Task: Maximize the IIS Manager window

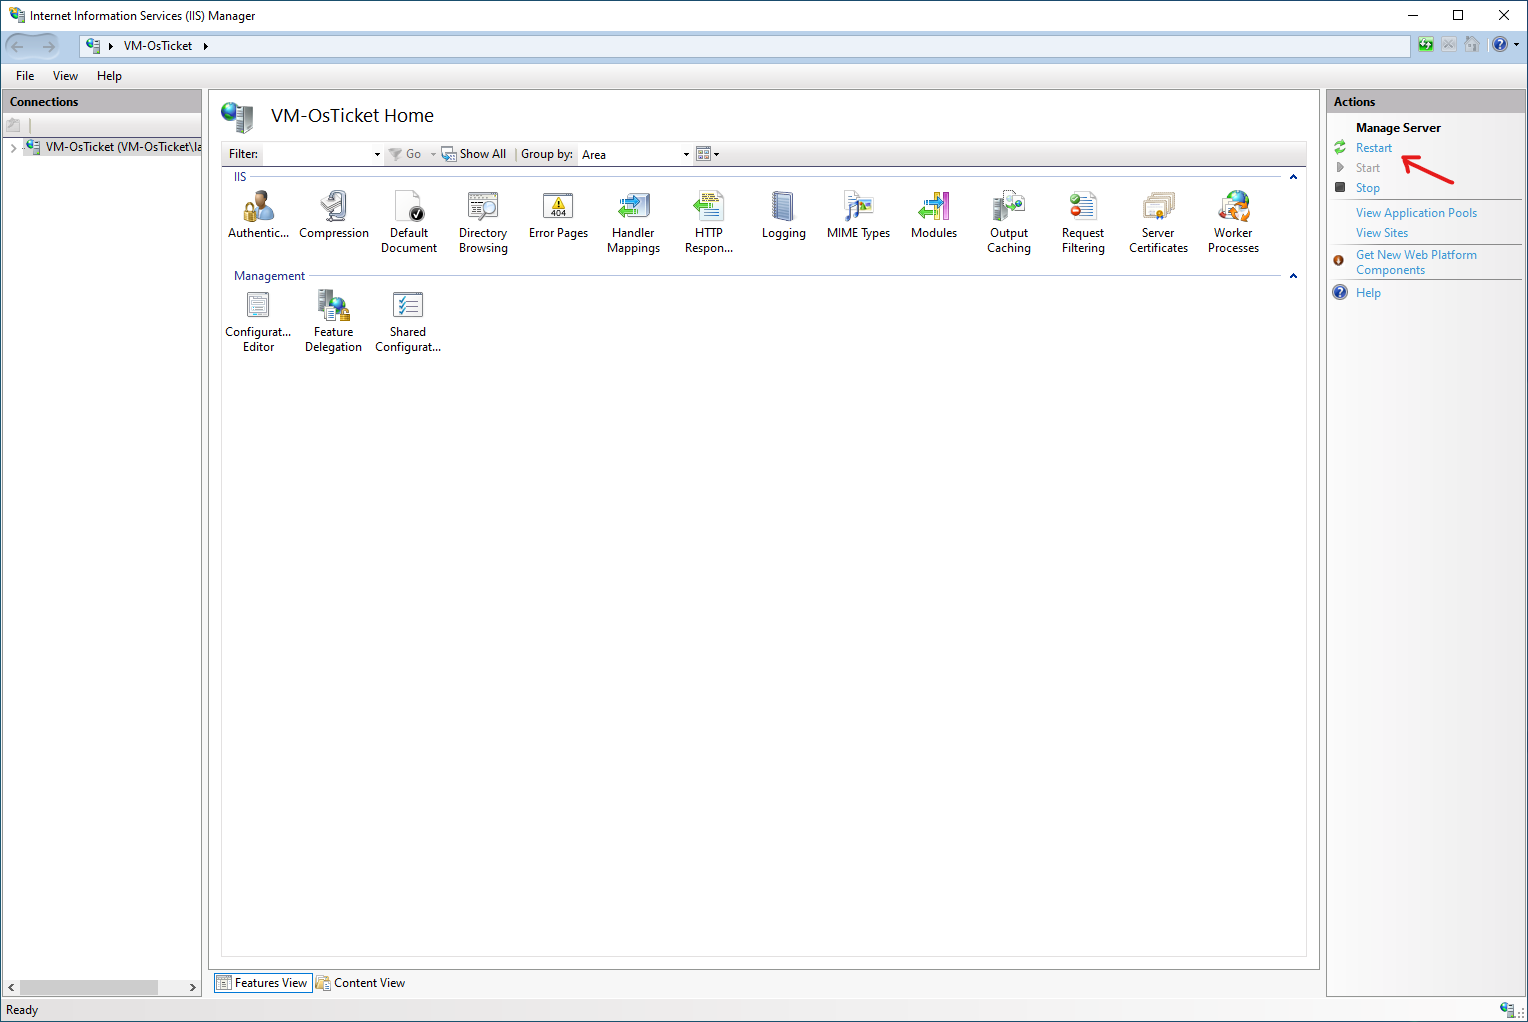Action: coord(1458,15)
